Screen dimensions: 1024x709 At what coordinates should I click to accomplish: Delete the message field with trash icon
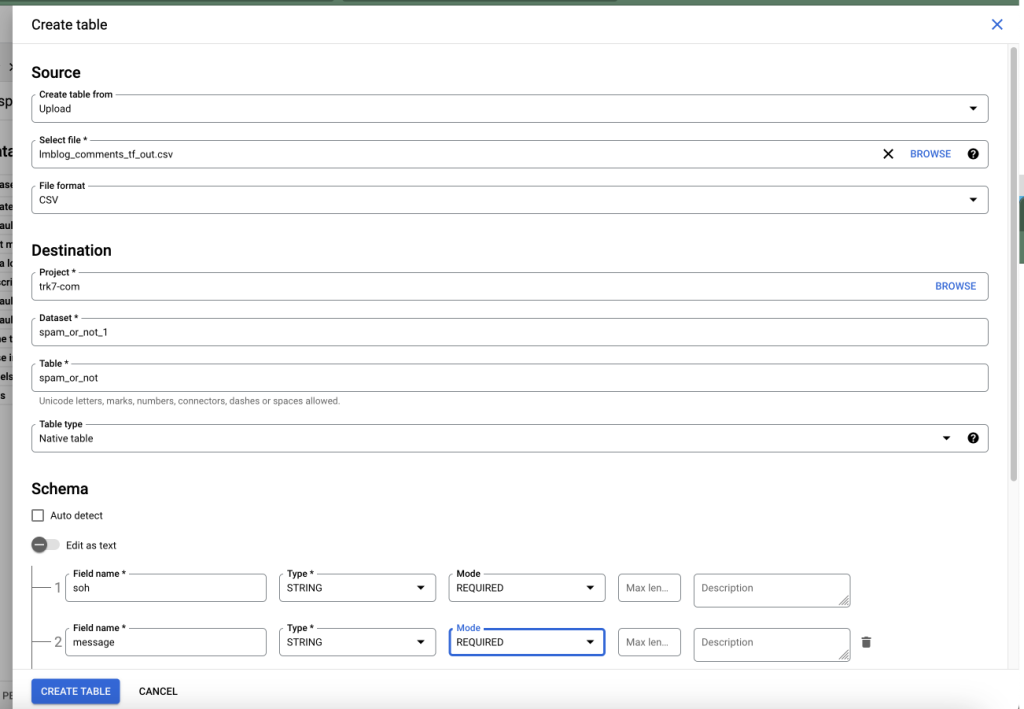tap(866, 642)
